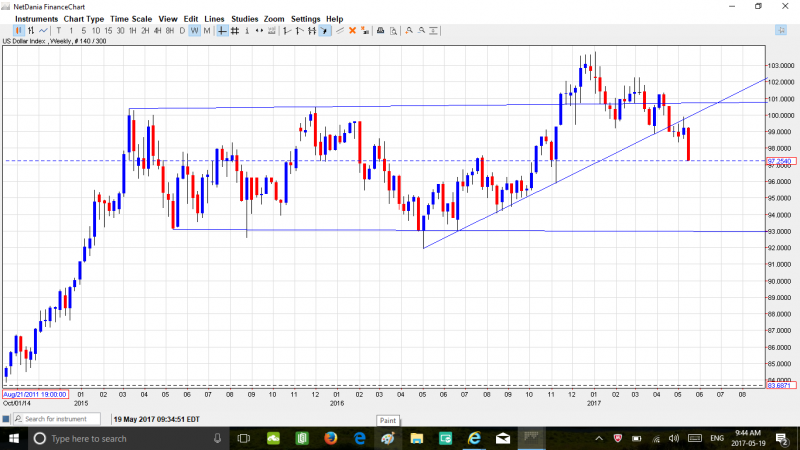Open the Time Scale menu

tap(131, 19)
